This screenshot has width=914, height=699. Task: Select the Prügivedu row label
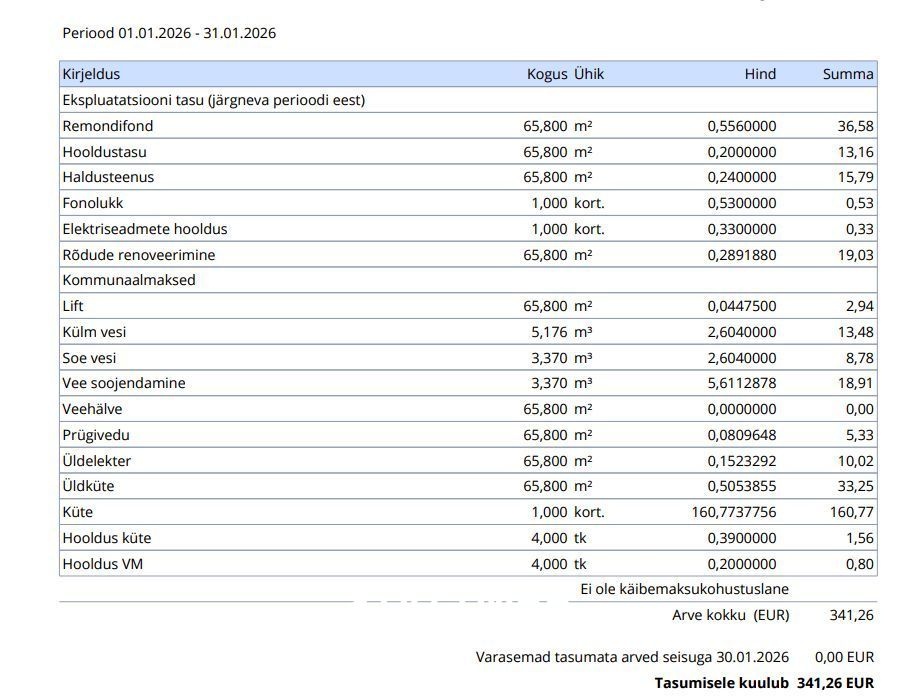96,435
